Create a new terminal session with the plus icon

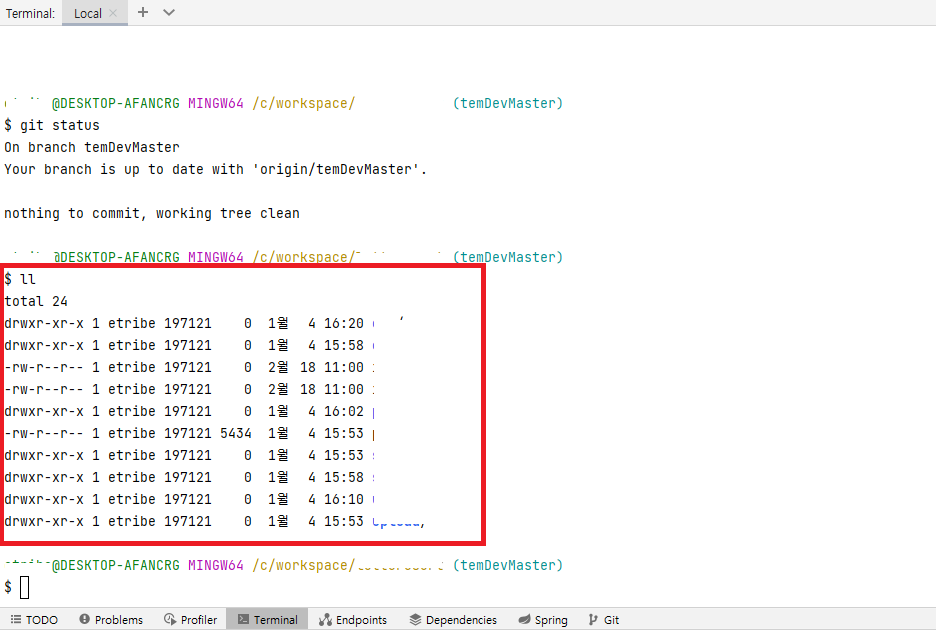[142, 12]
